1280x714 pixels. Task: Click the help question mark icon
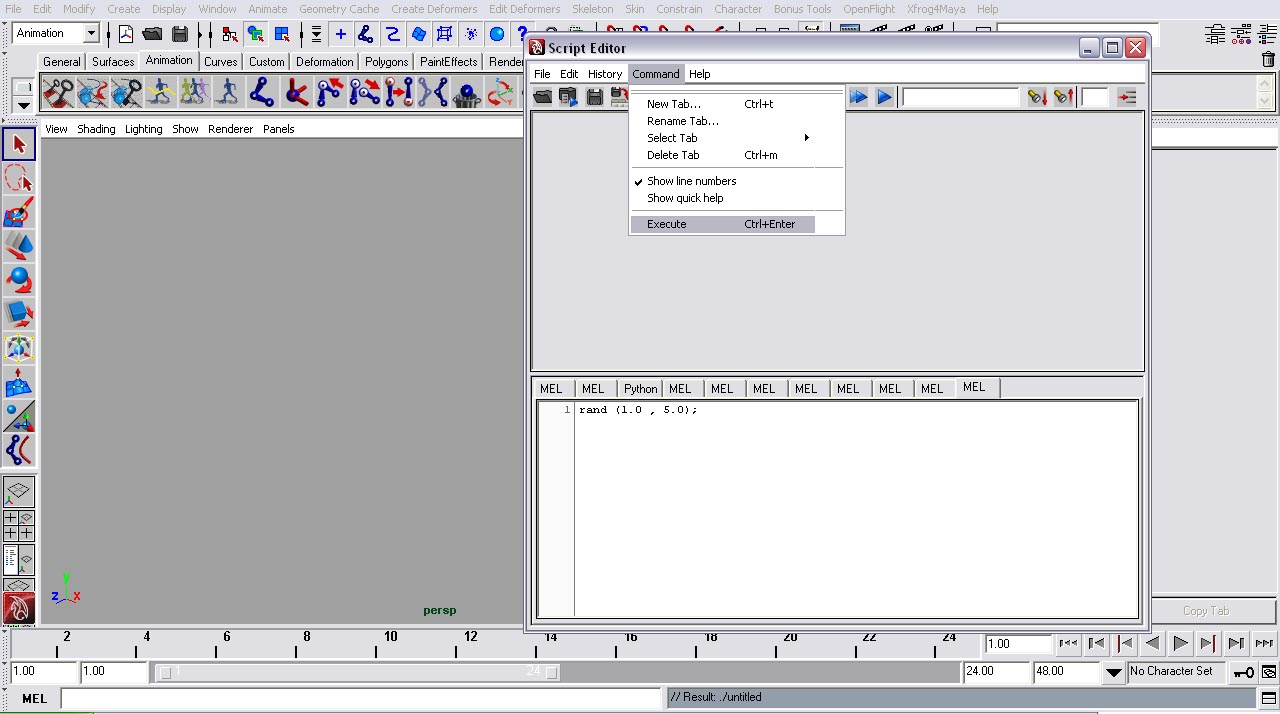click(522, 34)
